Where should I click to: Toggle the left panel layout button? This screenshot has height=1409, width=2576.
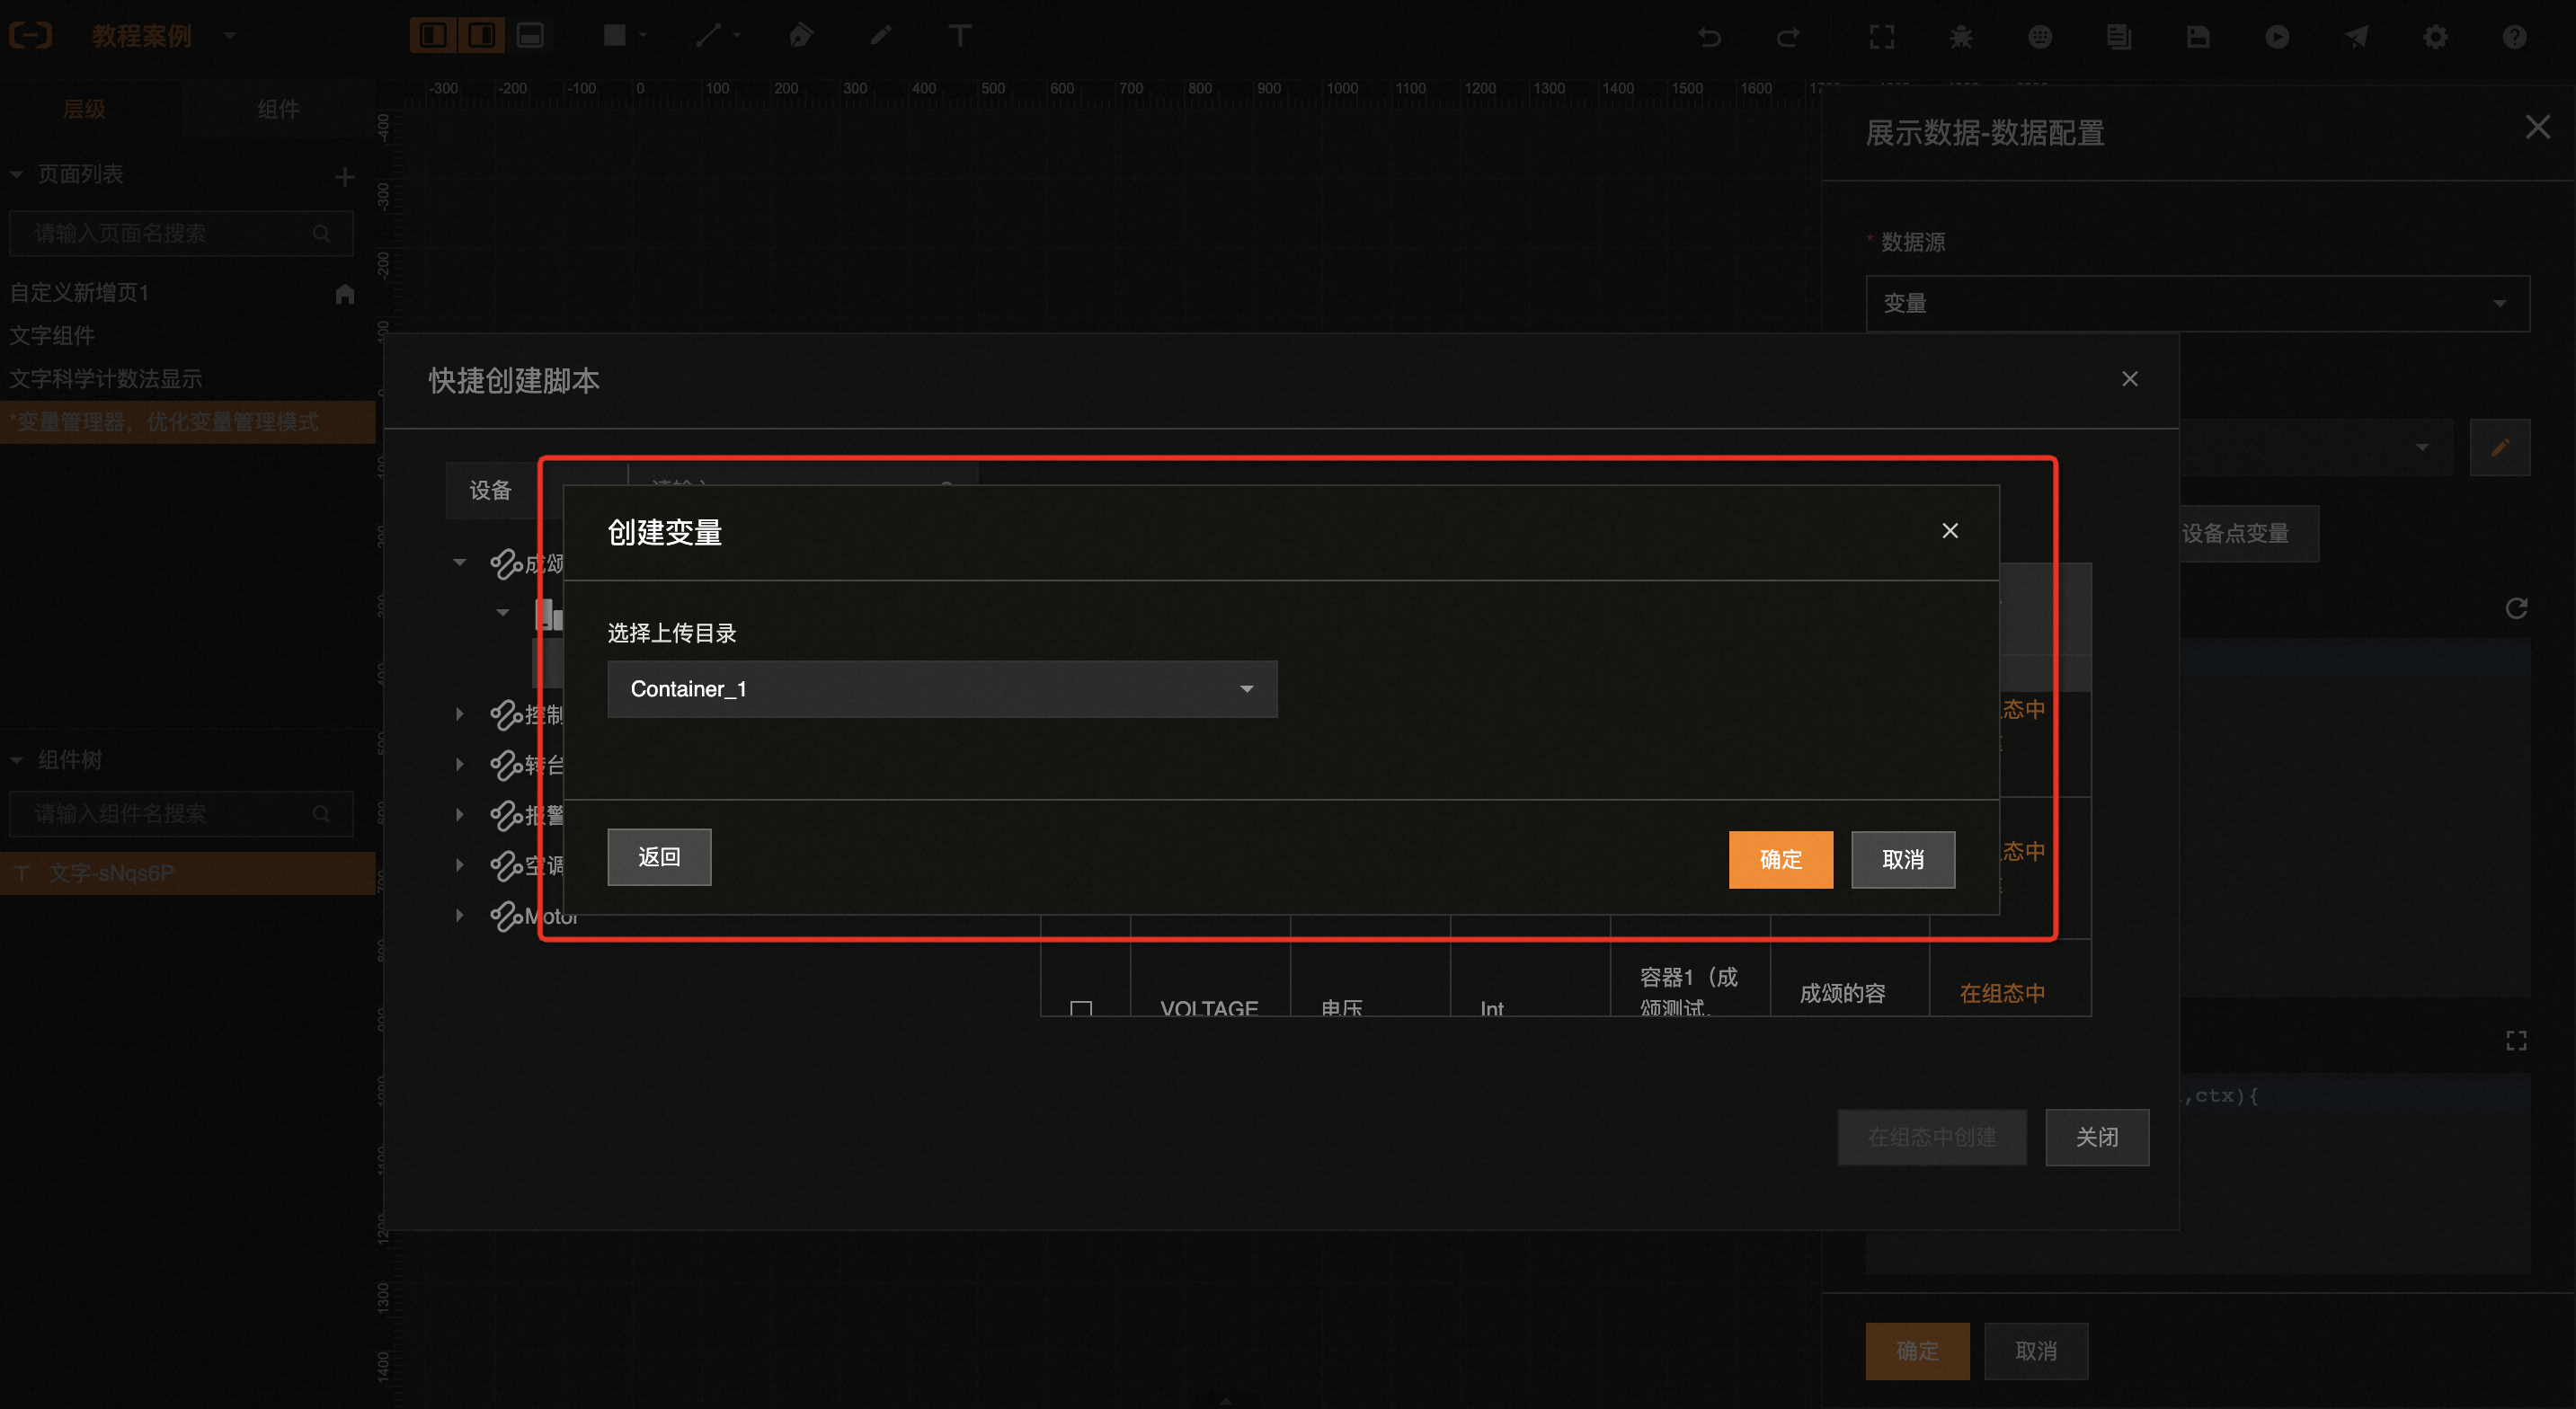pyautogui.click(x=433, y=36)
